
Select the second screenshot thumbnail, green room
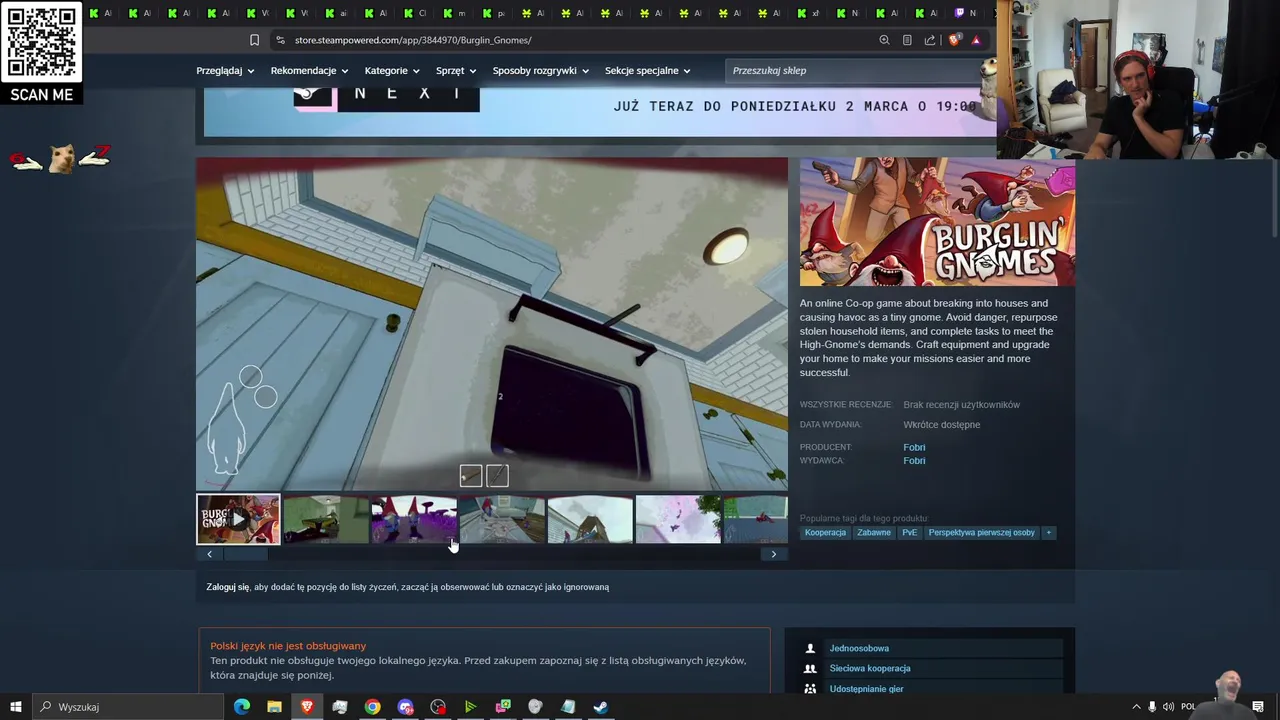pos(326,519)
